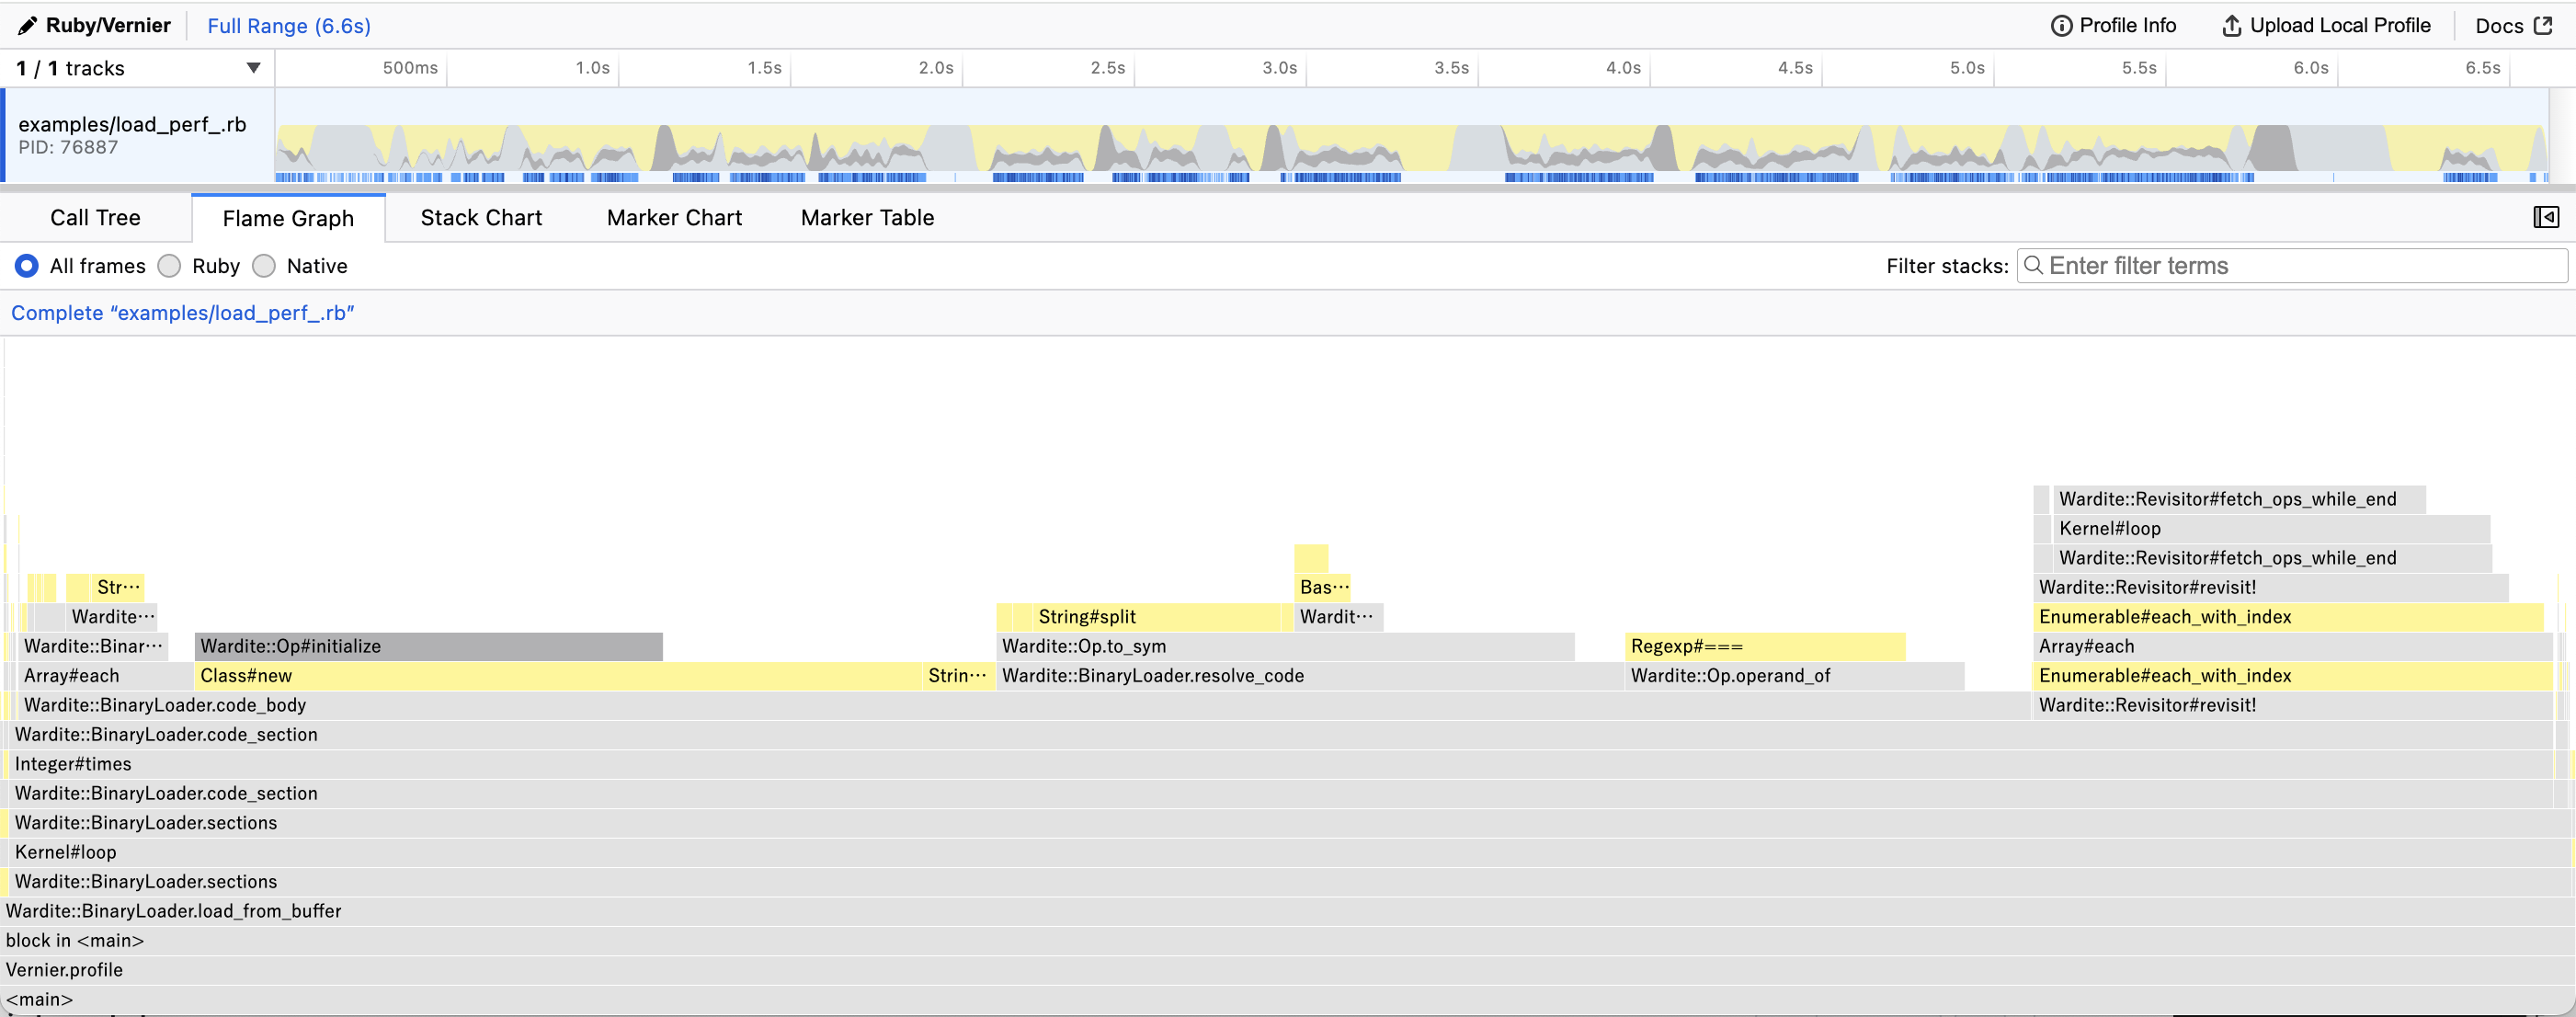Switch to the Stack Chart tab
This screenshot has width=2576, height=1017.
481,218
